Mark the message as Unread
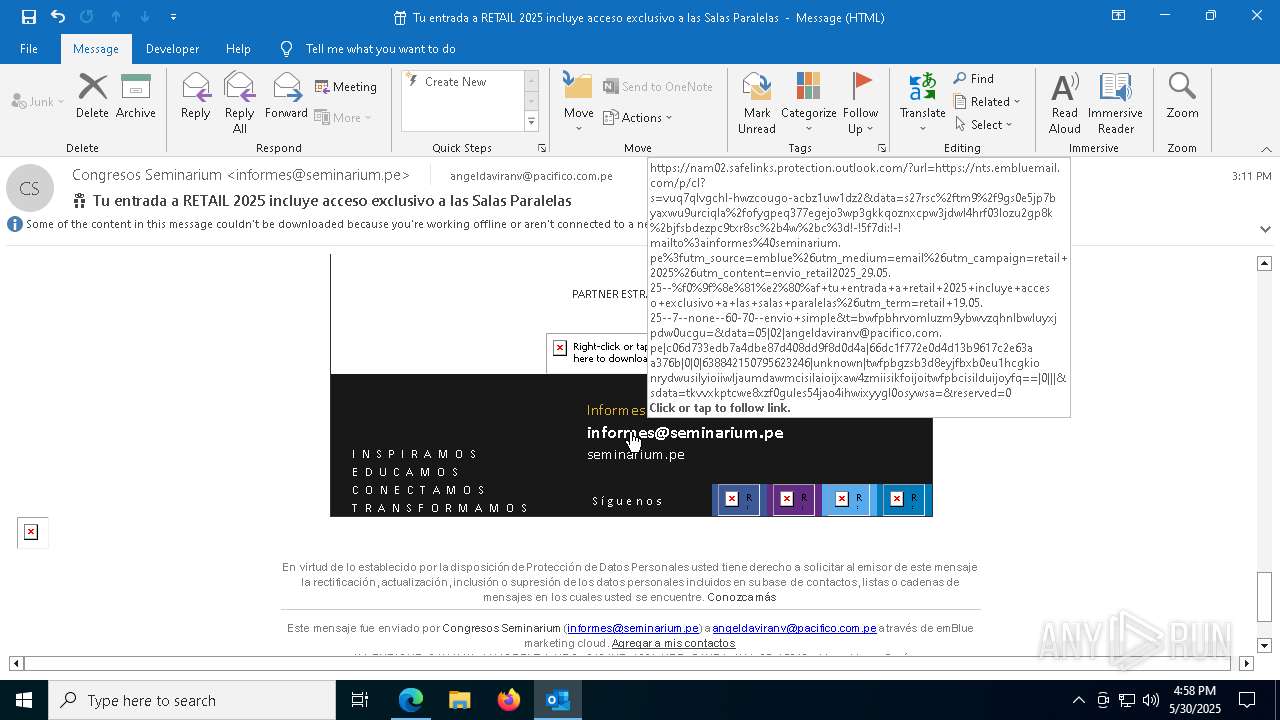The width and height of the screenshot is (1280, 720). (757, 103)
